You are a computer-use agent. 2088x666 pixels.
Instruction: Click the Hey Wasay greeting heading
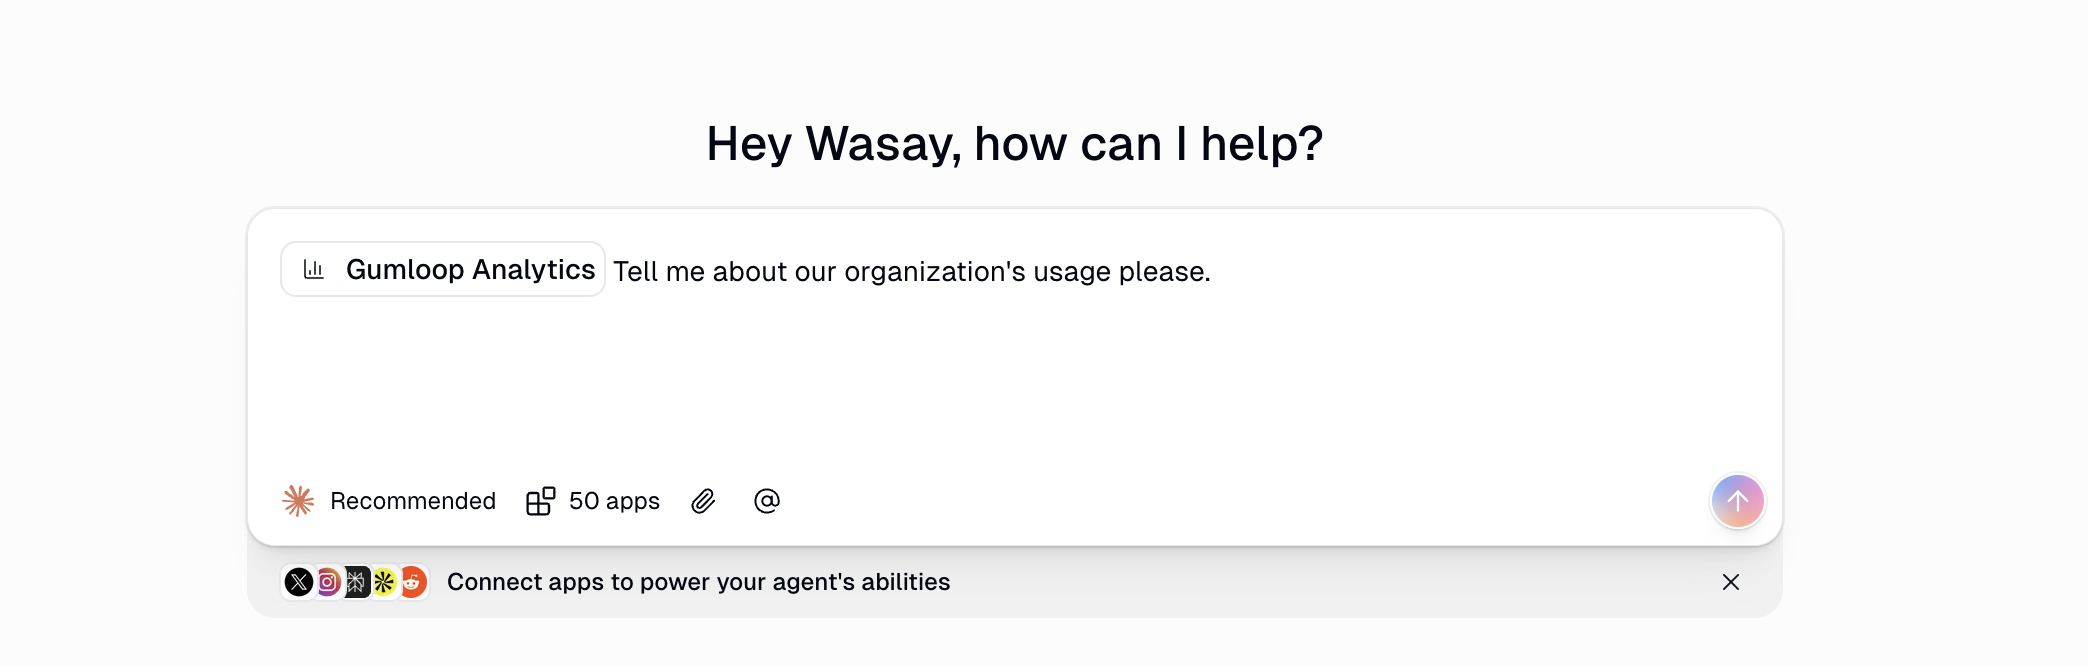[x=1014, y=142]
